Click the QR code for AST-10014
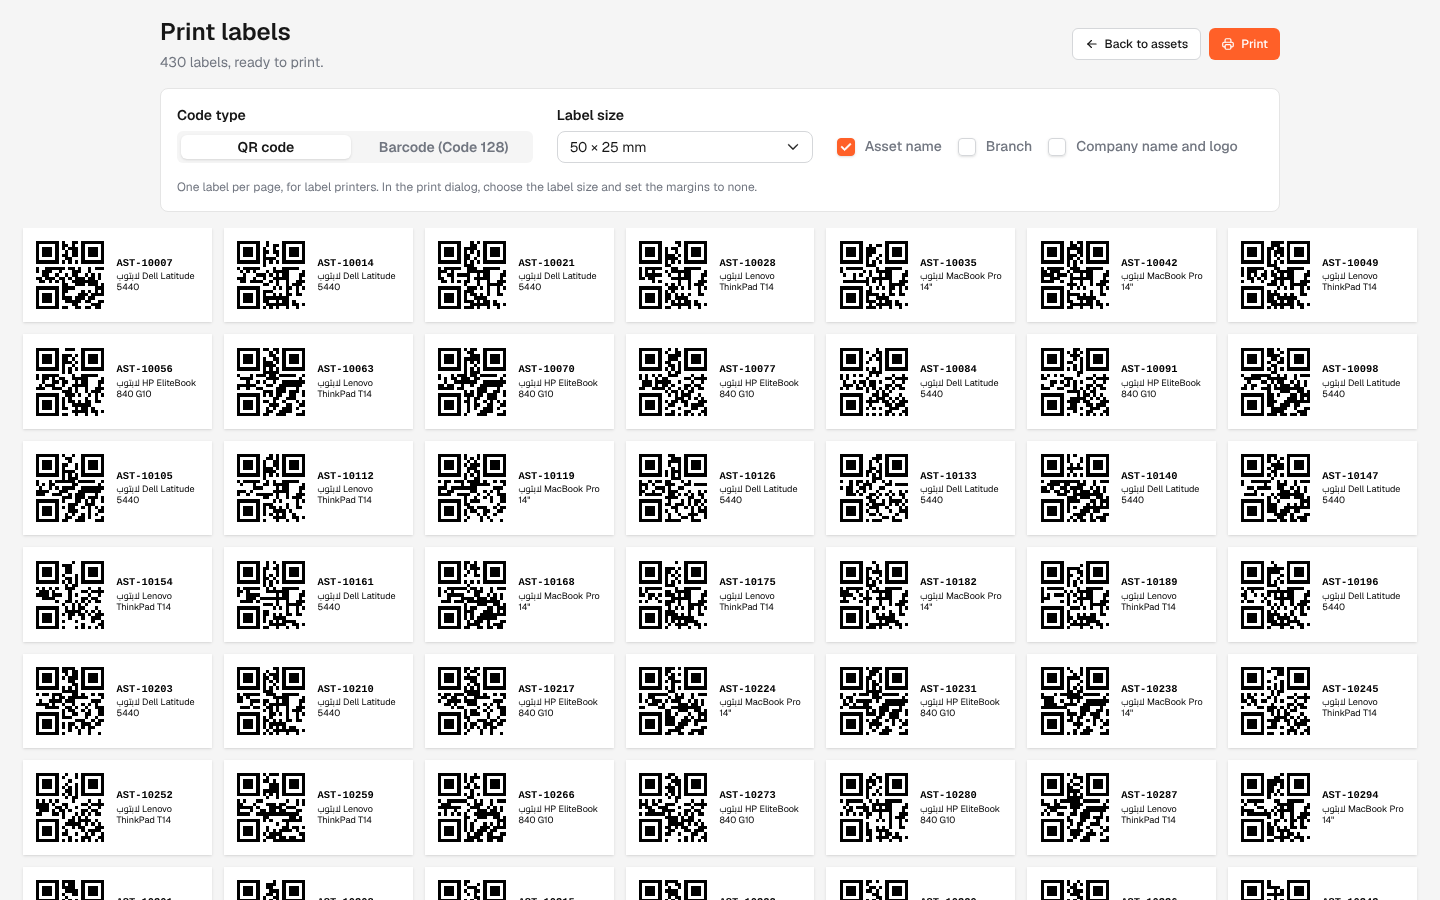Screen dimensions: 1440x900 coord(271,275)
